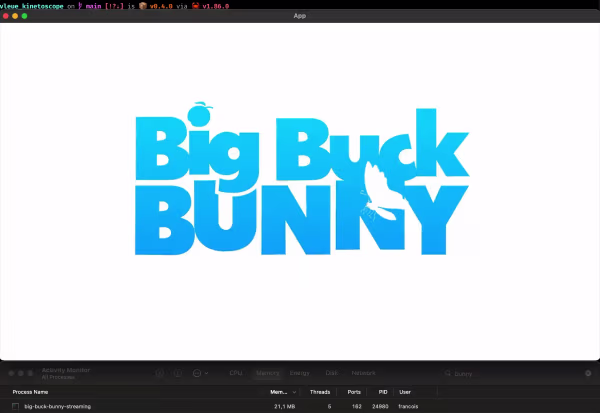Open process info in Activity Monitor
Viewport: 600px width, 413px height.
(x=178, y=373)
